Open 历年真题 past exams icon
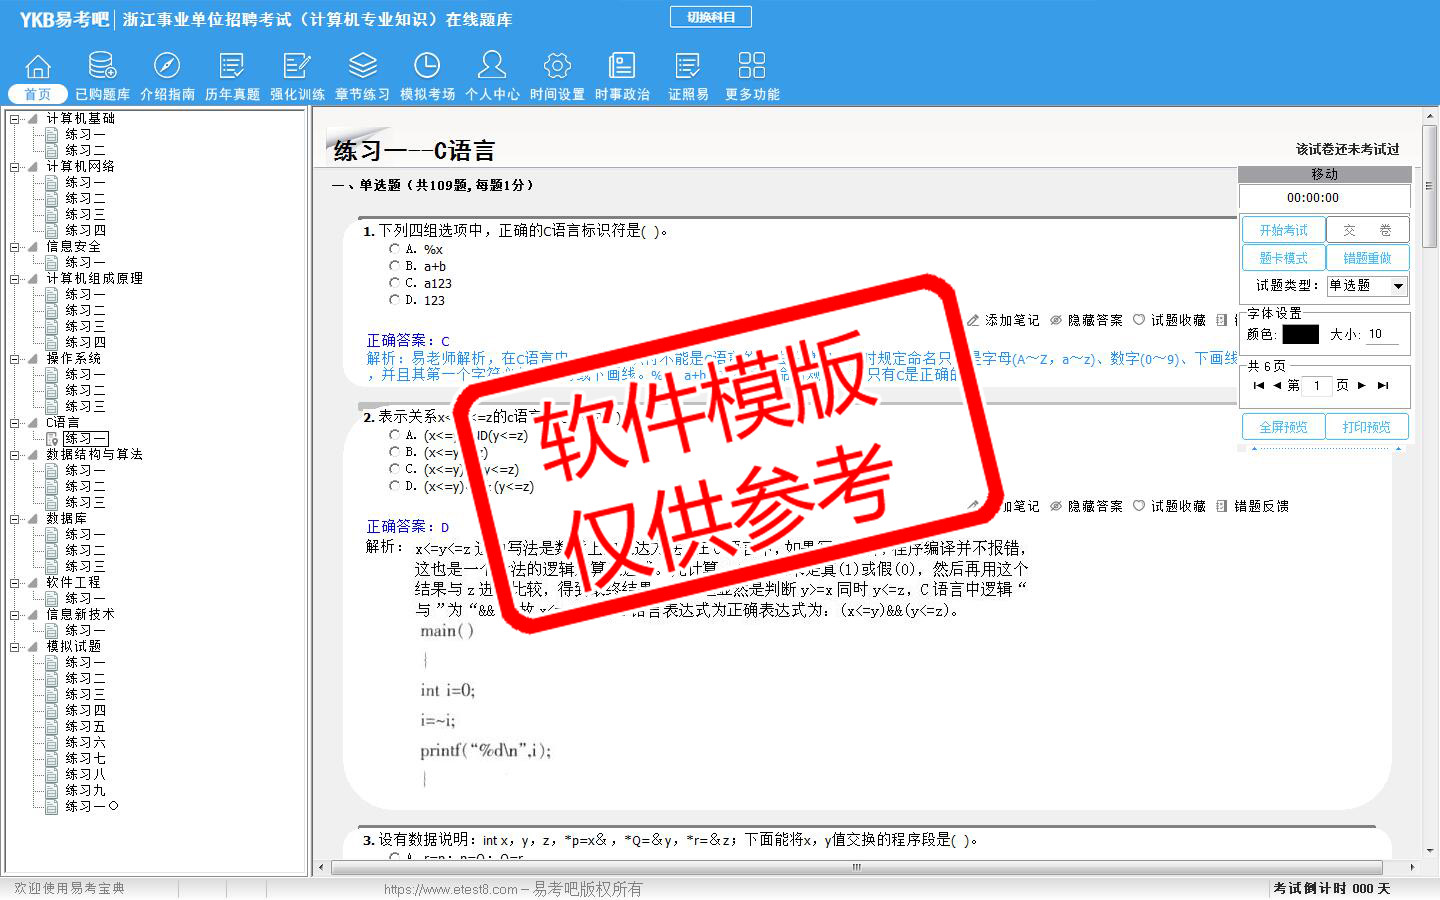 232,67
